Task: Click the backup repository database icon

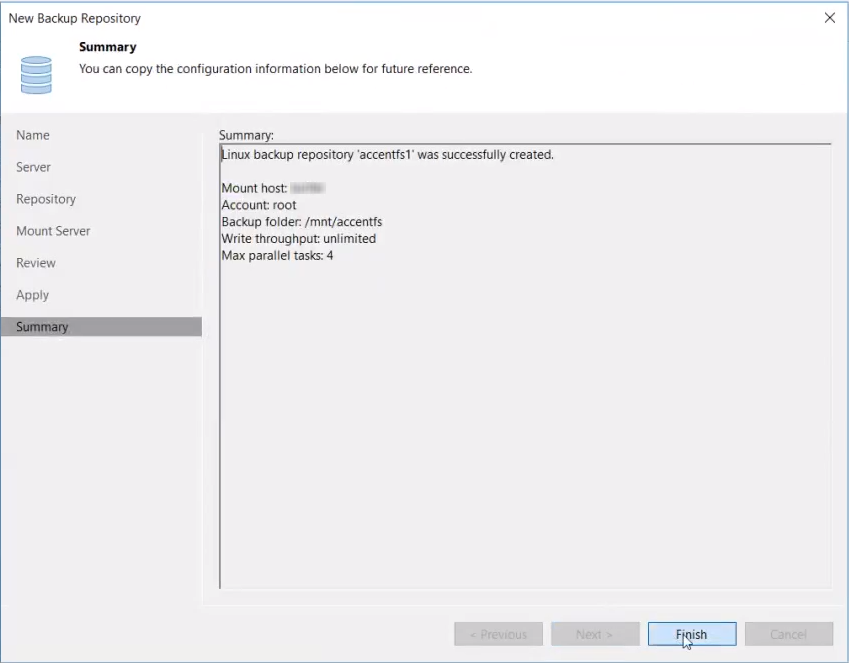Action: (x=36, y=74)
